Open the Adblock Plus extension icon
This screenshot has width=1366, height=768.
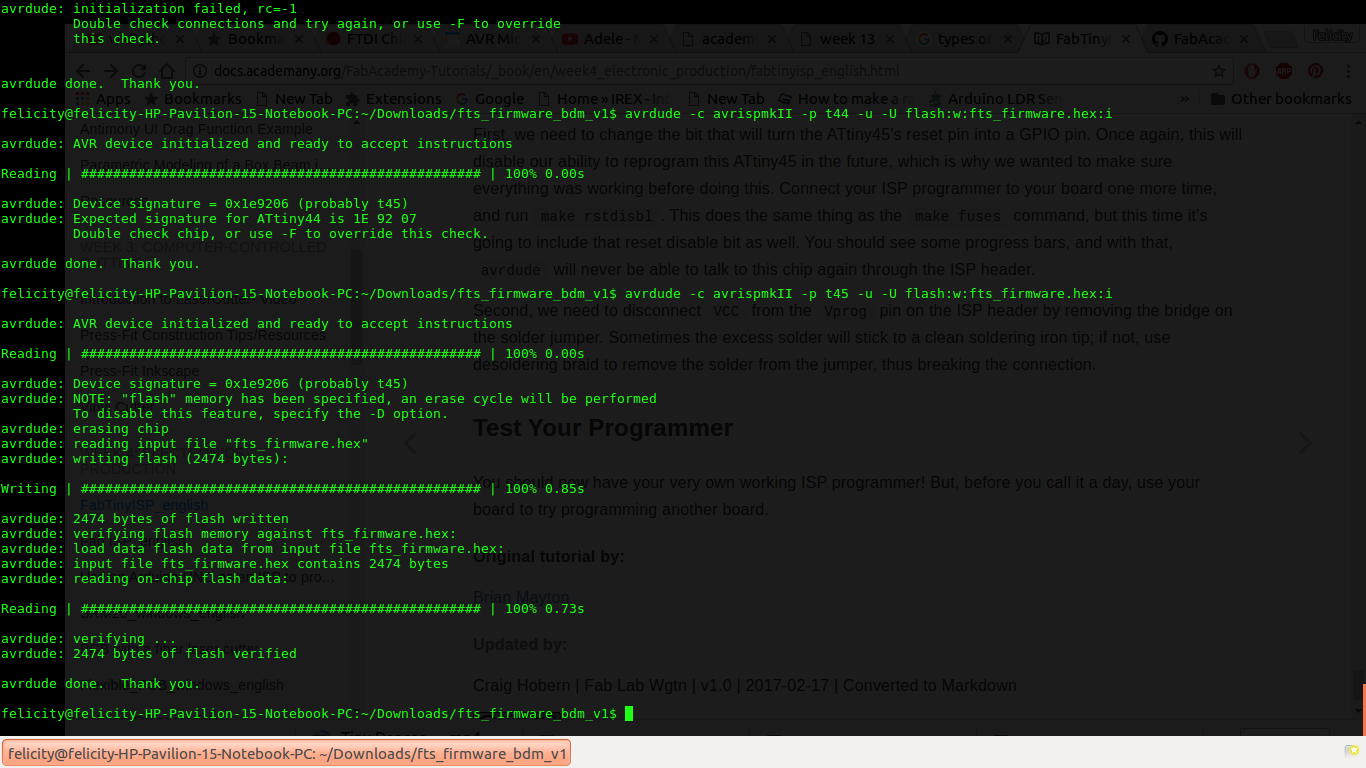(x=1284, y=71)
